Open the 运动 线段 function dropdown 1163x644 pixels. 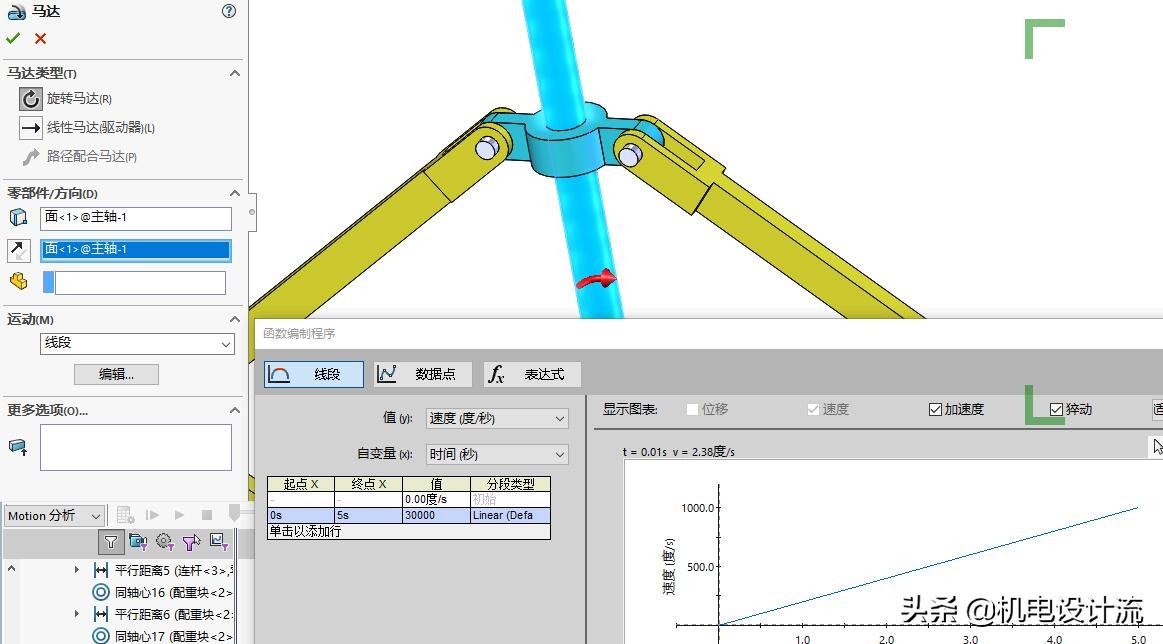pyautogui.click(x=136, y=344)
